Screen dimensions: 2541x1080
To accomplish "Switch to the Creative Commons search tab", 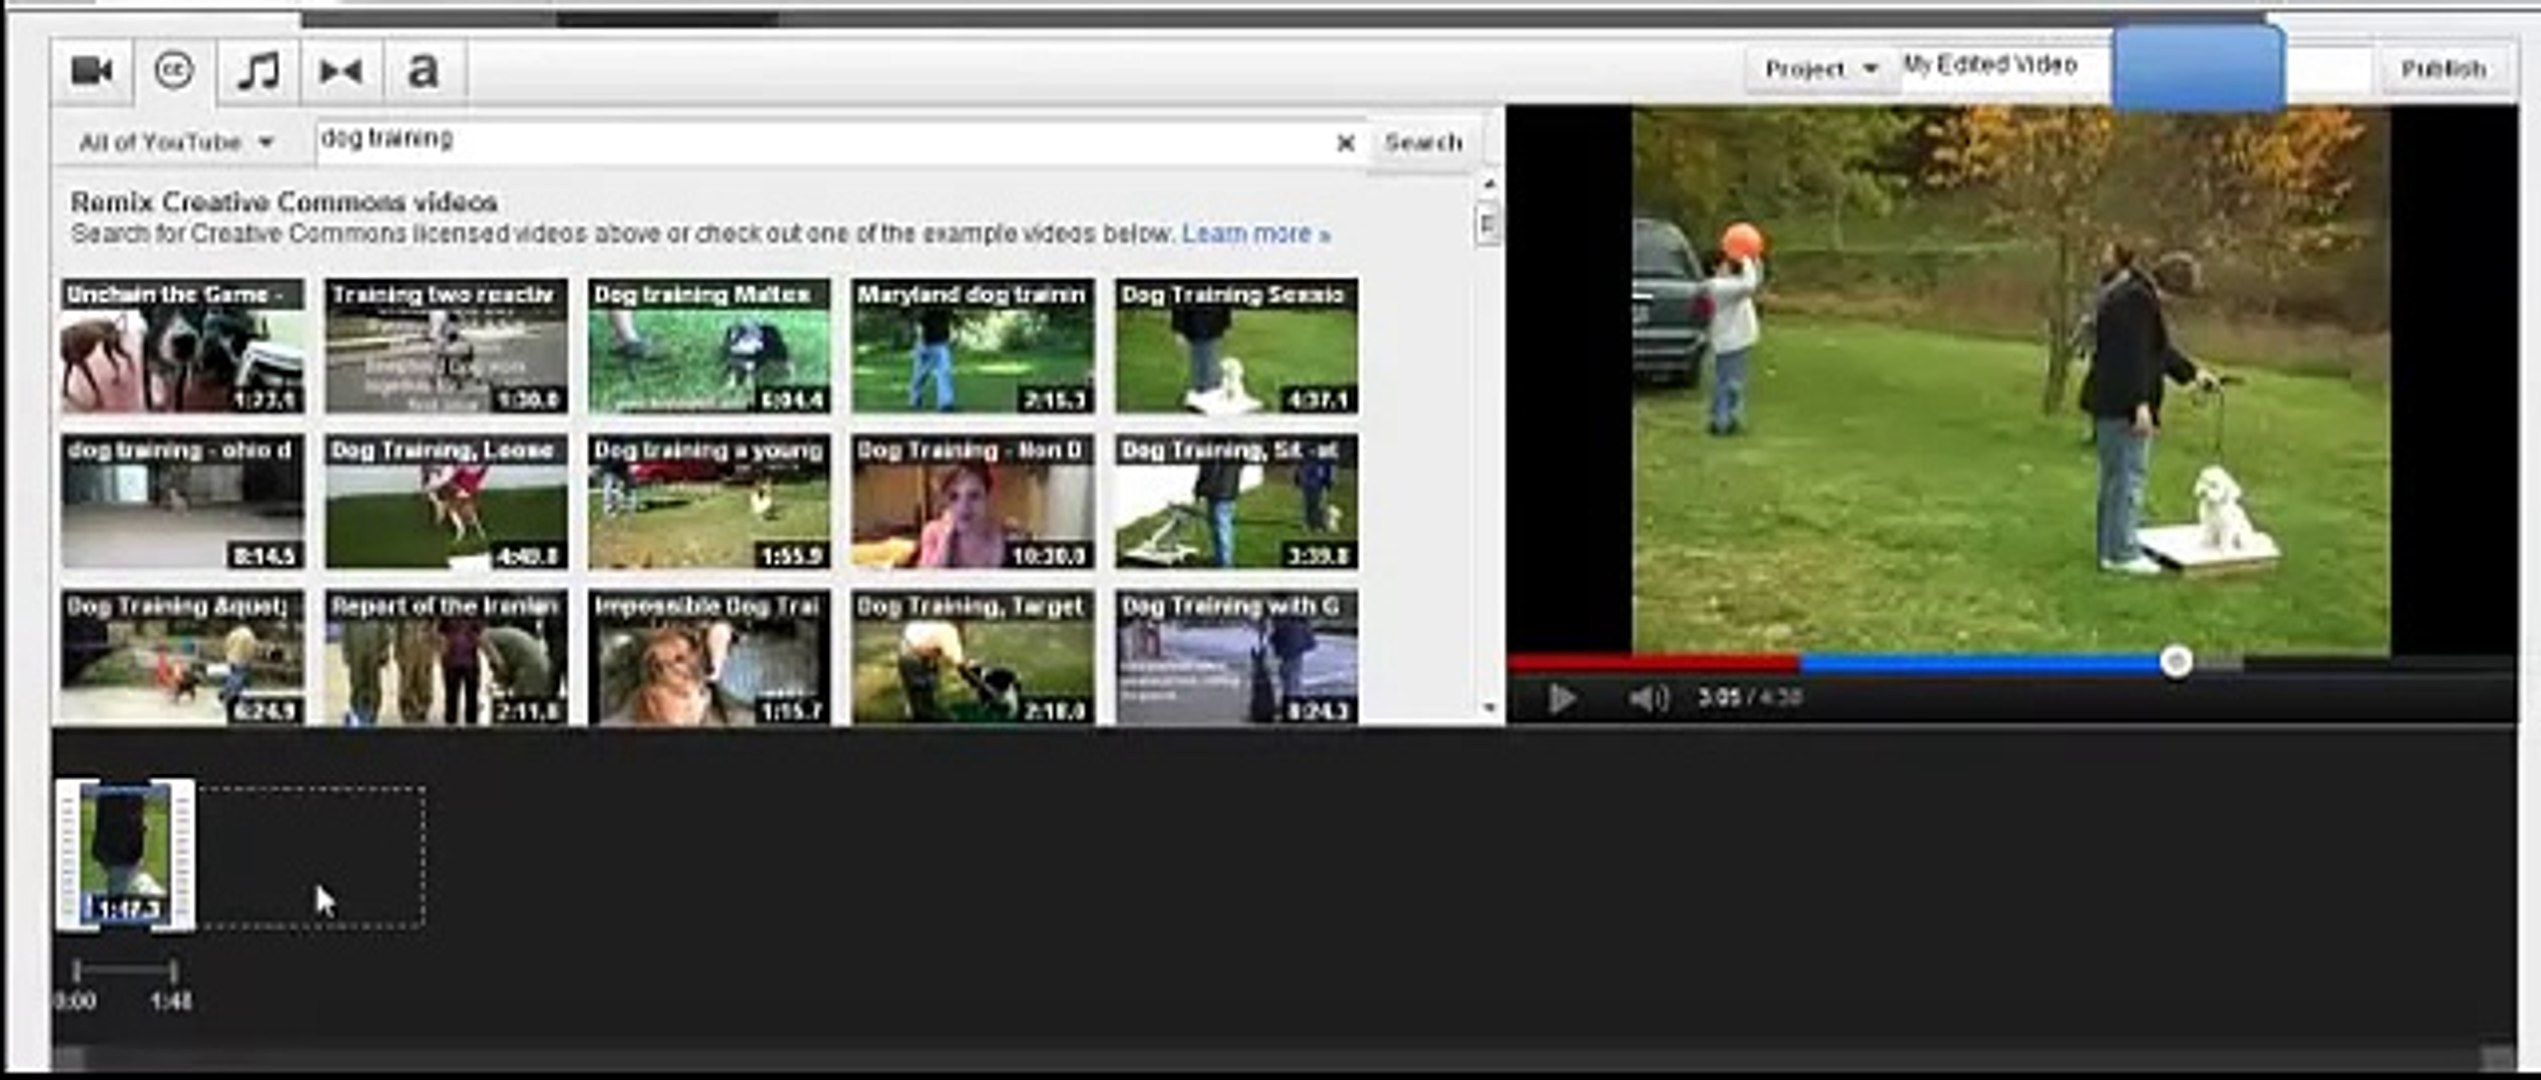I will click(x=171, y=70).
